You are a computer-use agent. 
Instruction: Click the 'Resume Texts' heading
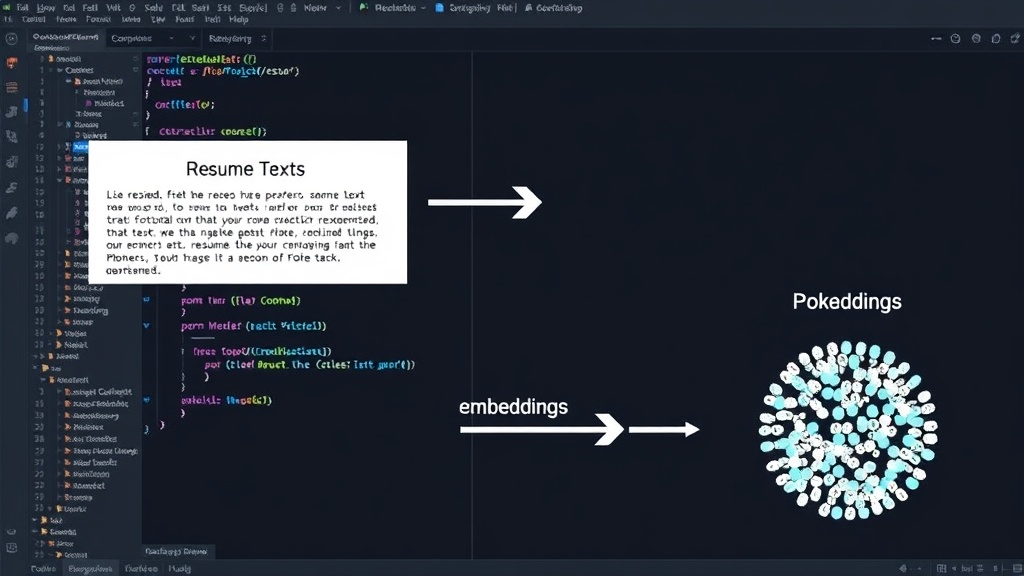click(x=246, y=169)
